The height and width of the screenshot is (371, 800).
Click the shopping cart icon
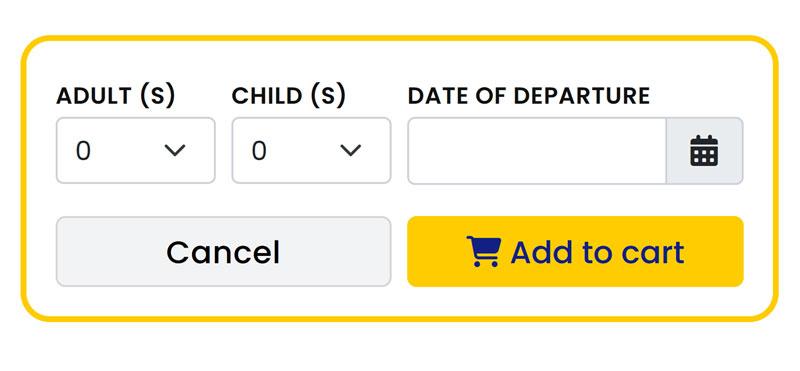coord(484,252)
